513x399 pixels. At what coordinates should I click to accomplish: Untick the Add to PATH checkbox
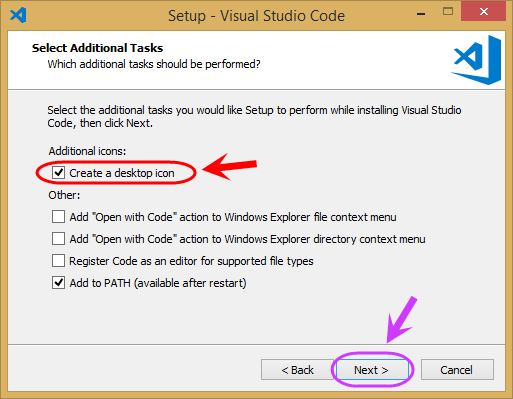pos(58,283)
